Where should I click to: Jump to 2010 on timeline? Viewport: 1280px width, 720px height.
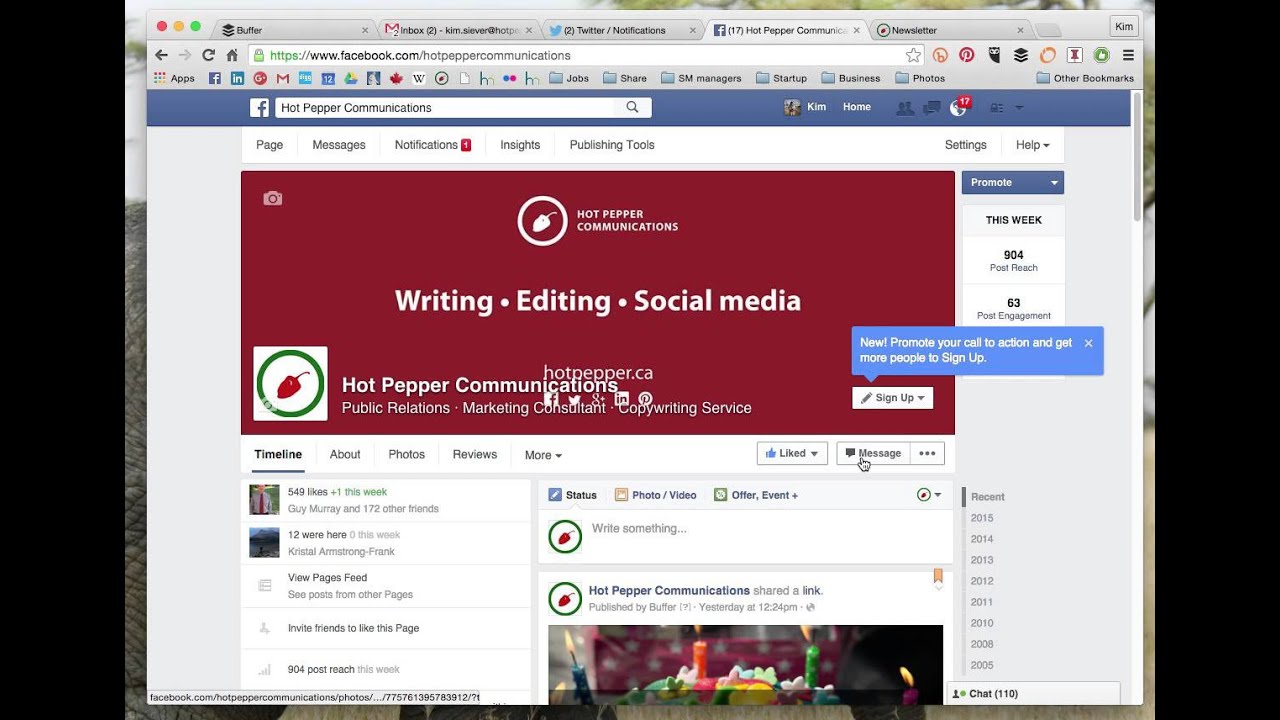click(982, 623)
